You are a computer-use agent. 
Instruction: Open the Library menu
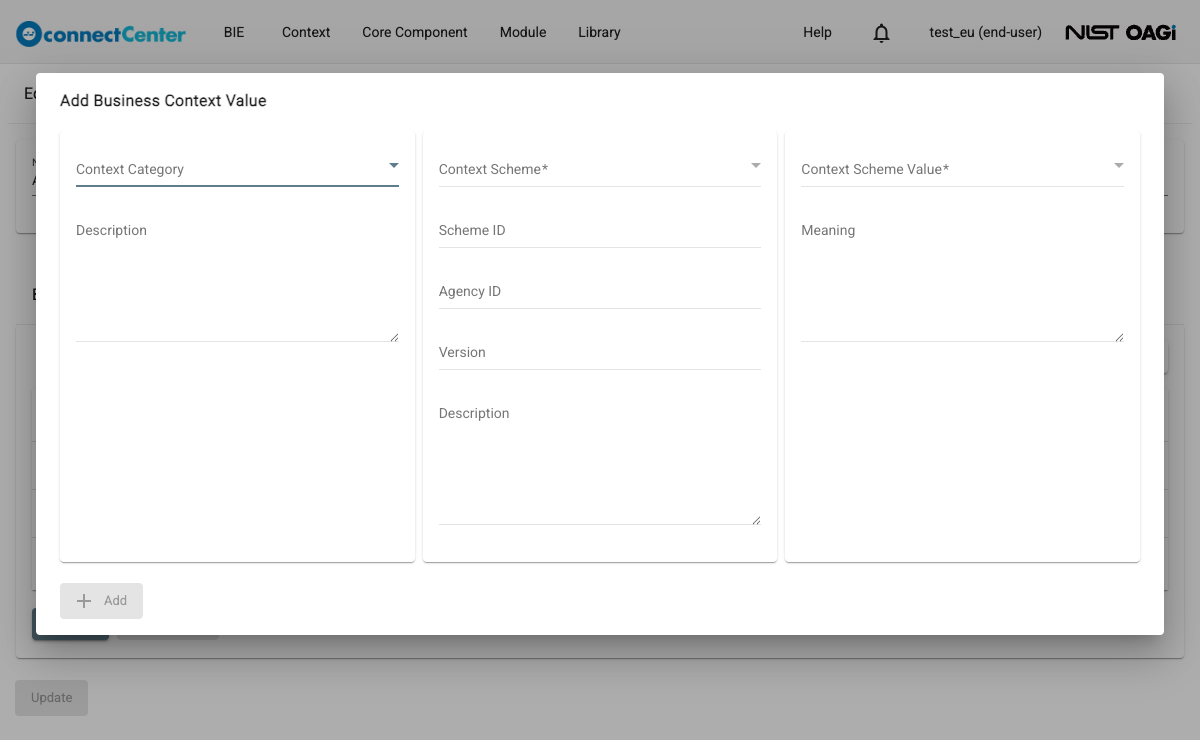click(x=599, y=32)
